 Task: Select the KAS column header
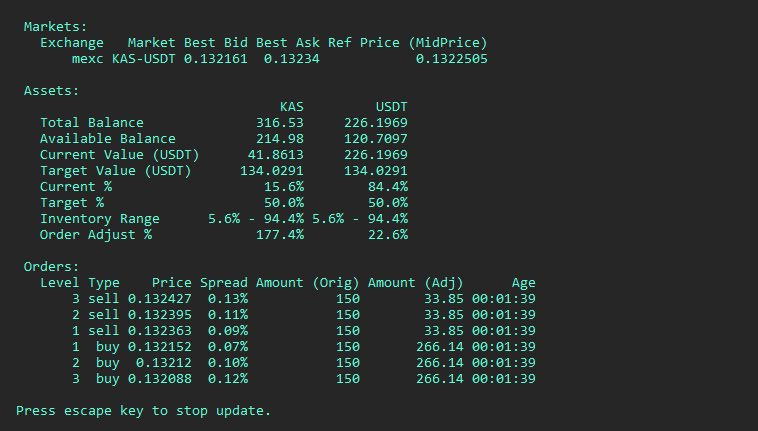tap(292, 107)
